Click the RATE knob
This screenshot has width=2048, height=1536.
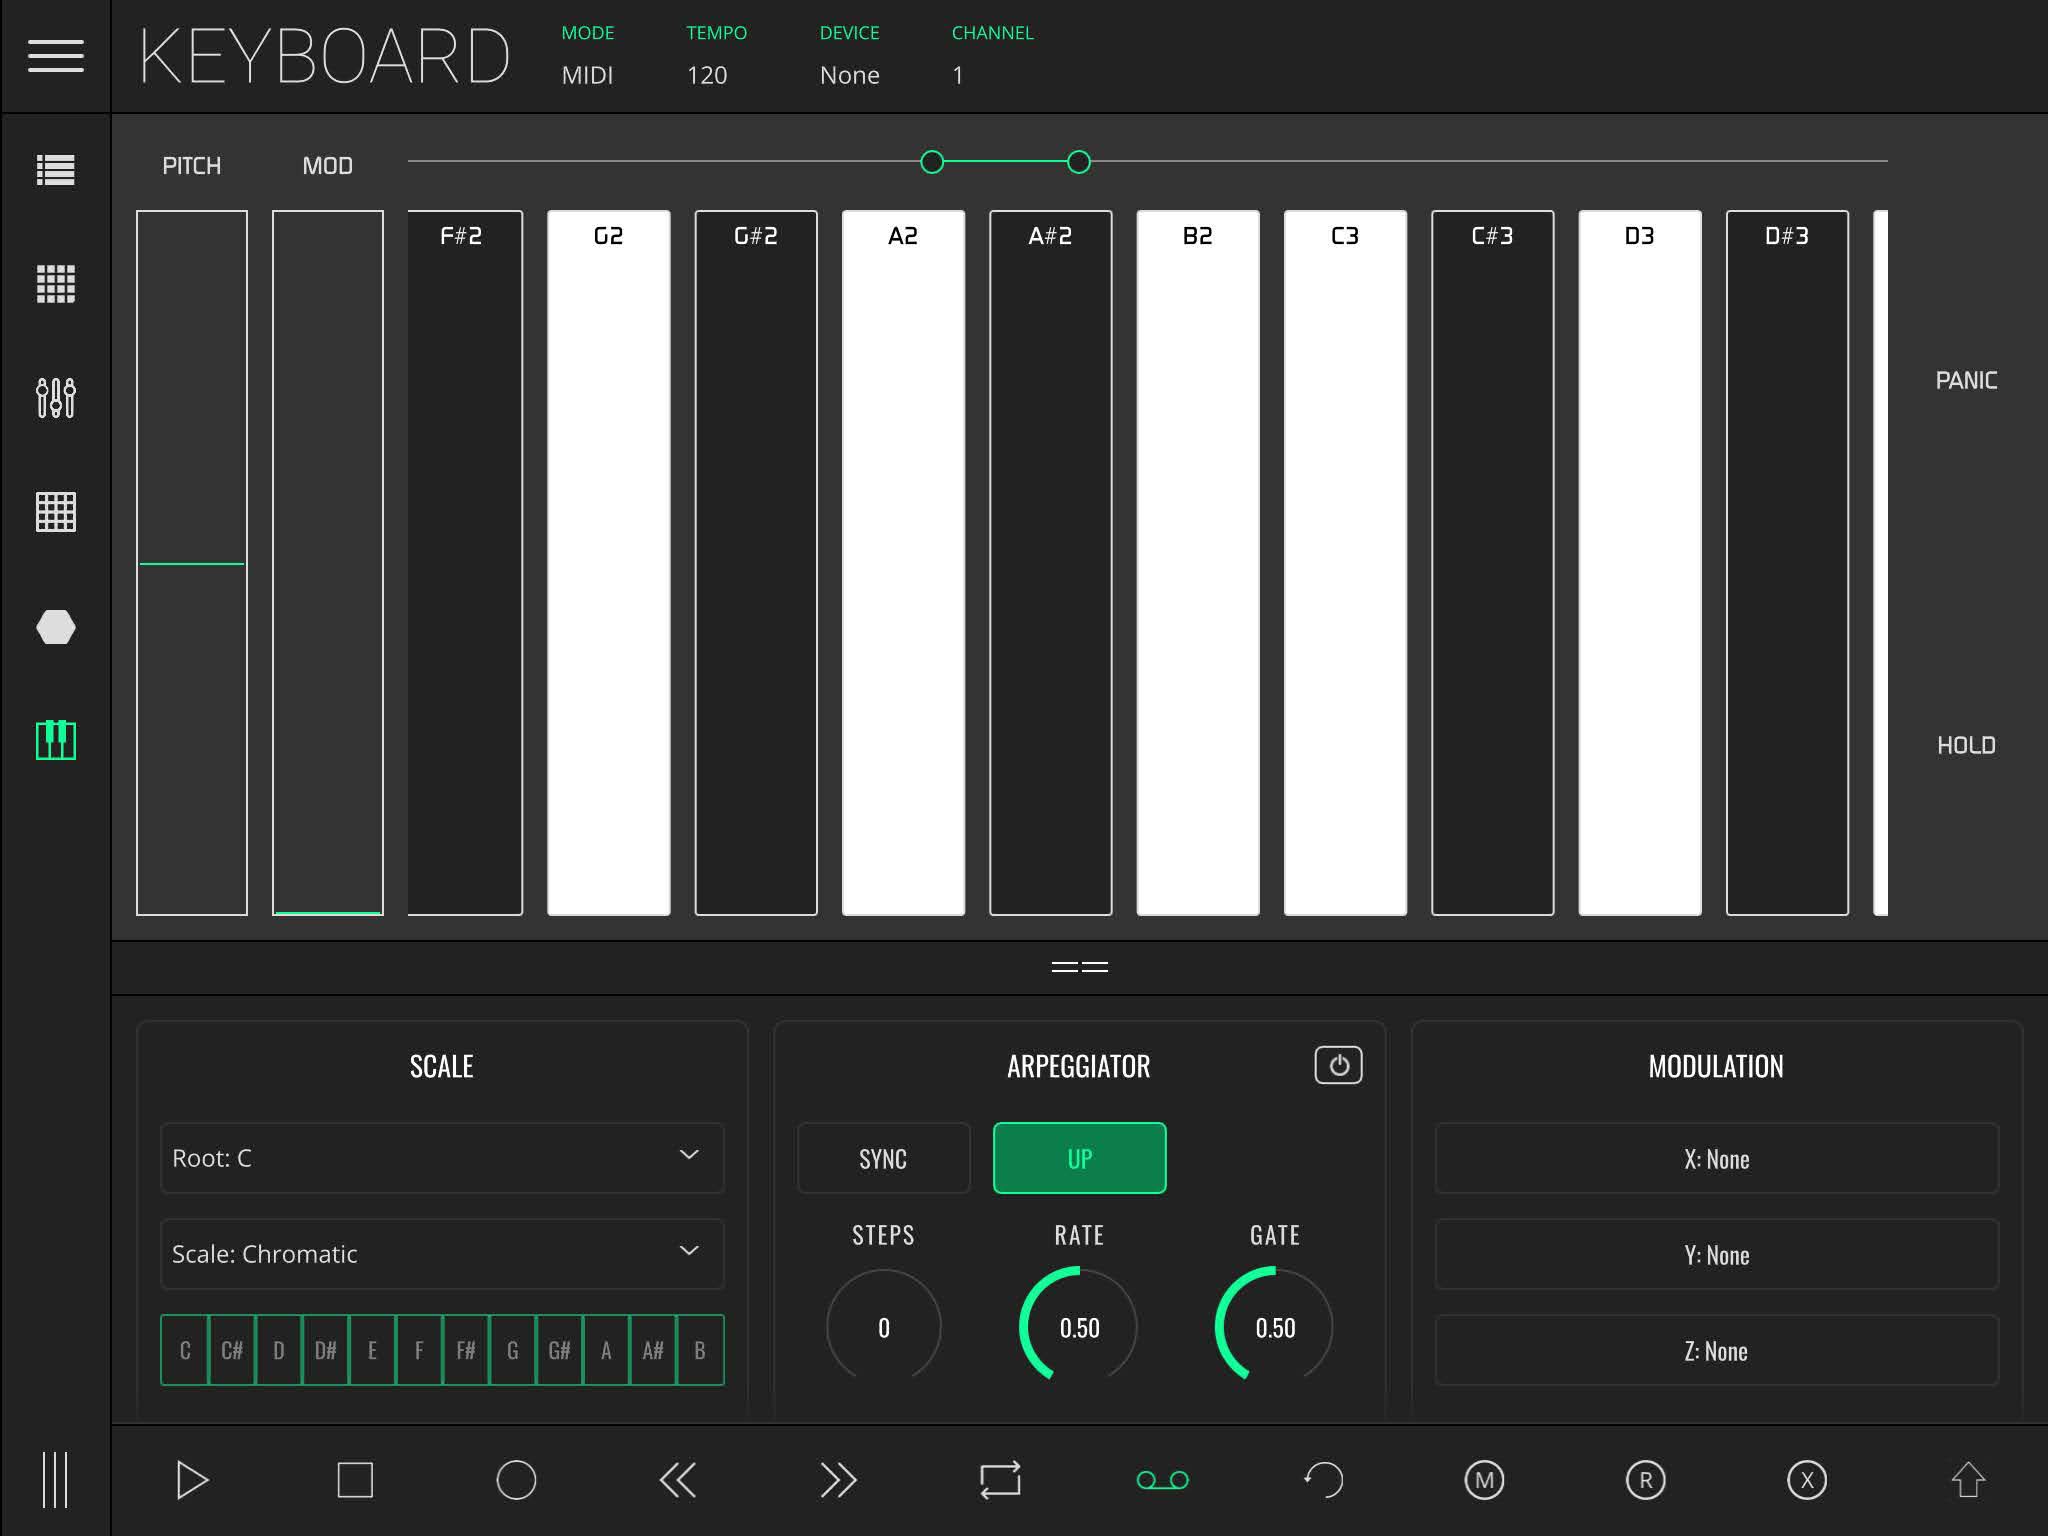click(1079, 1326)
